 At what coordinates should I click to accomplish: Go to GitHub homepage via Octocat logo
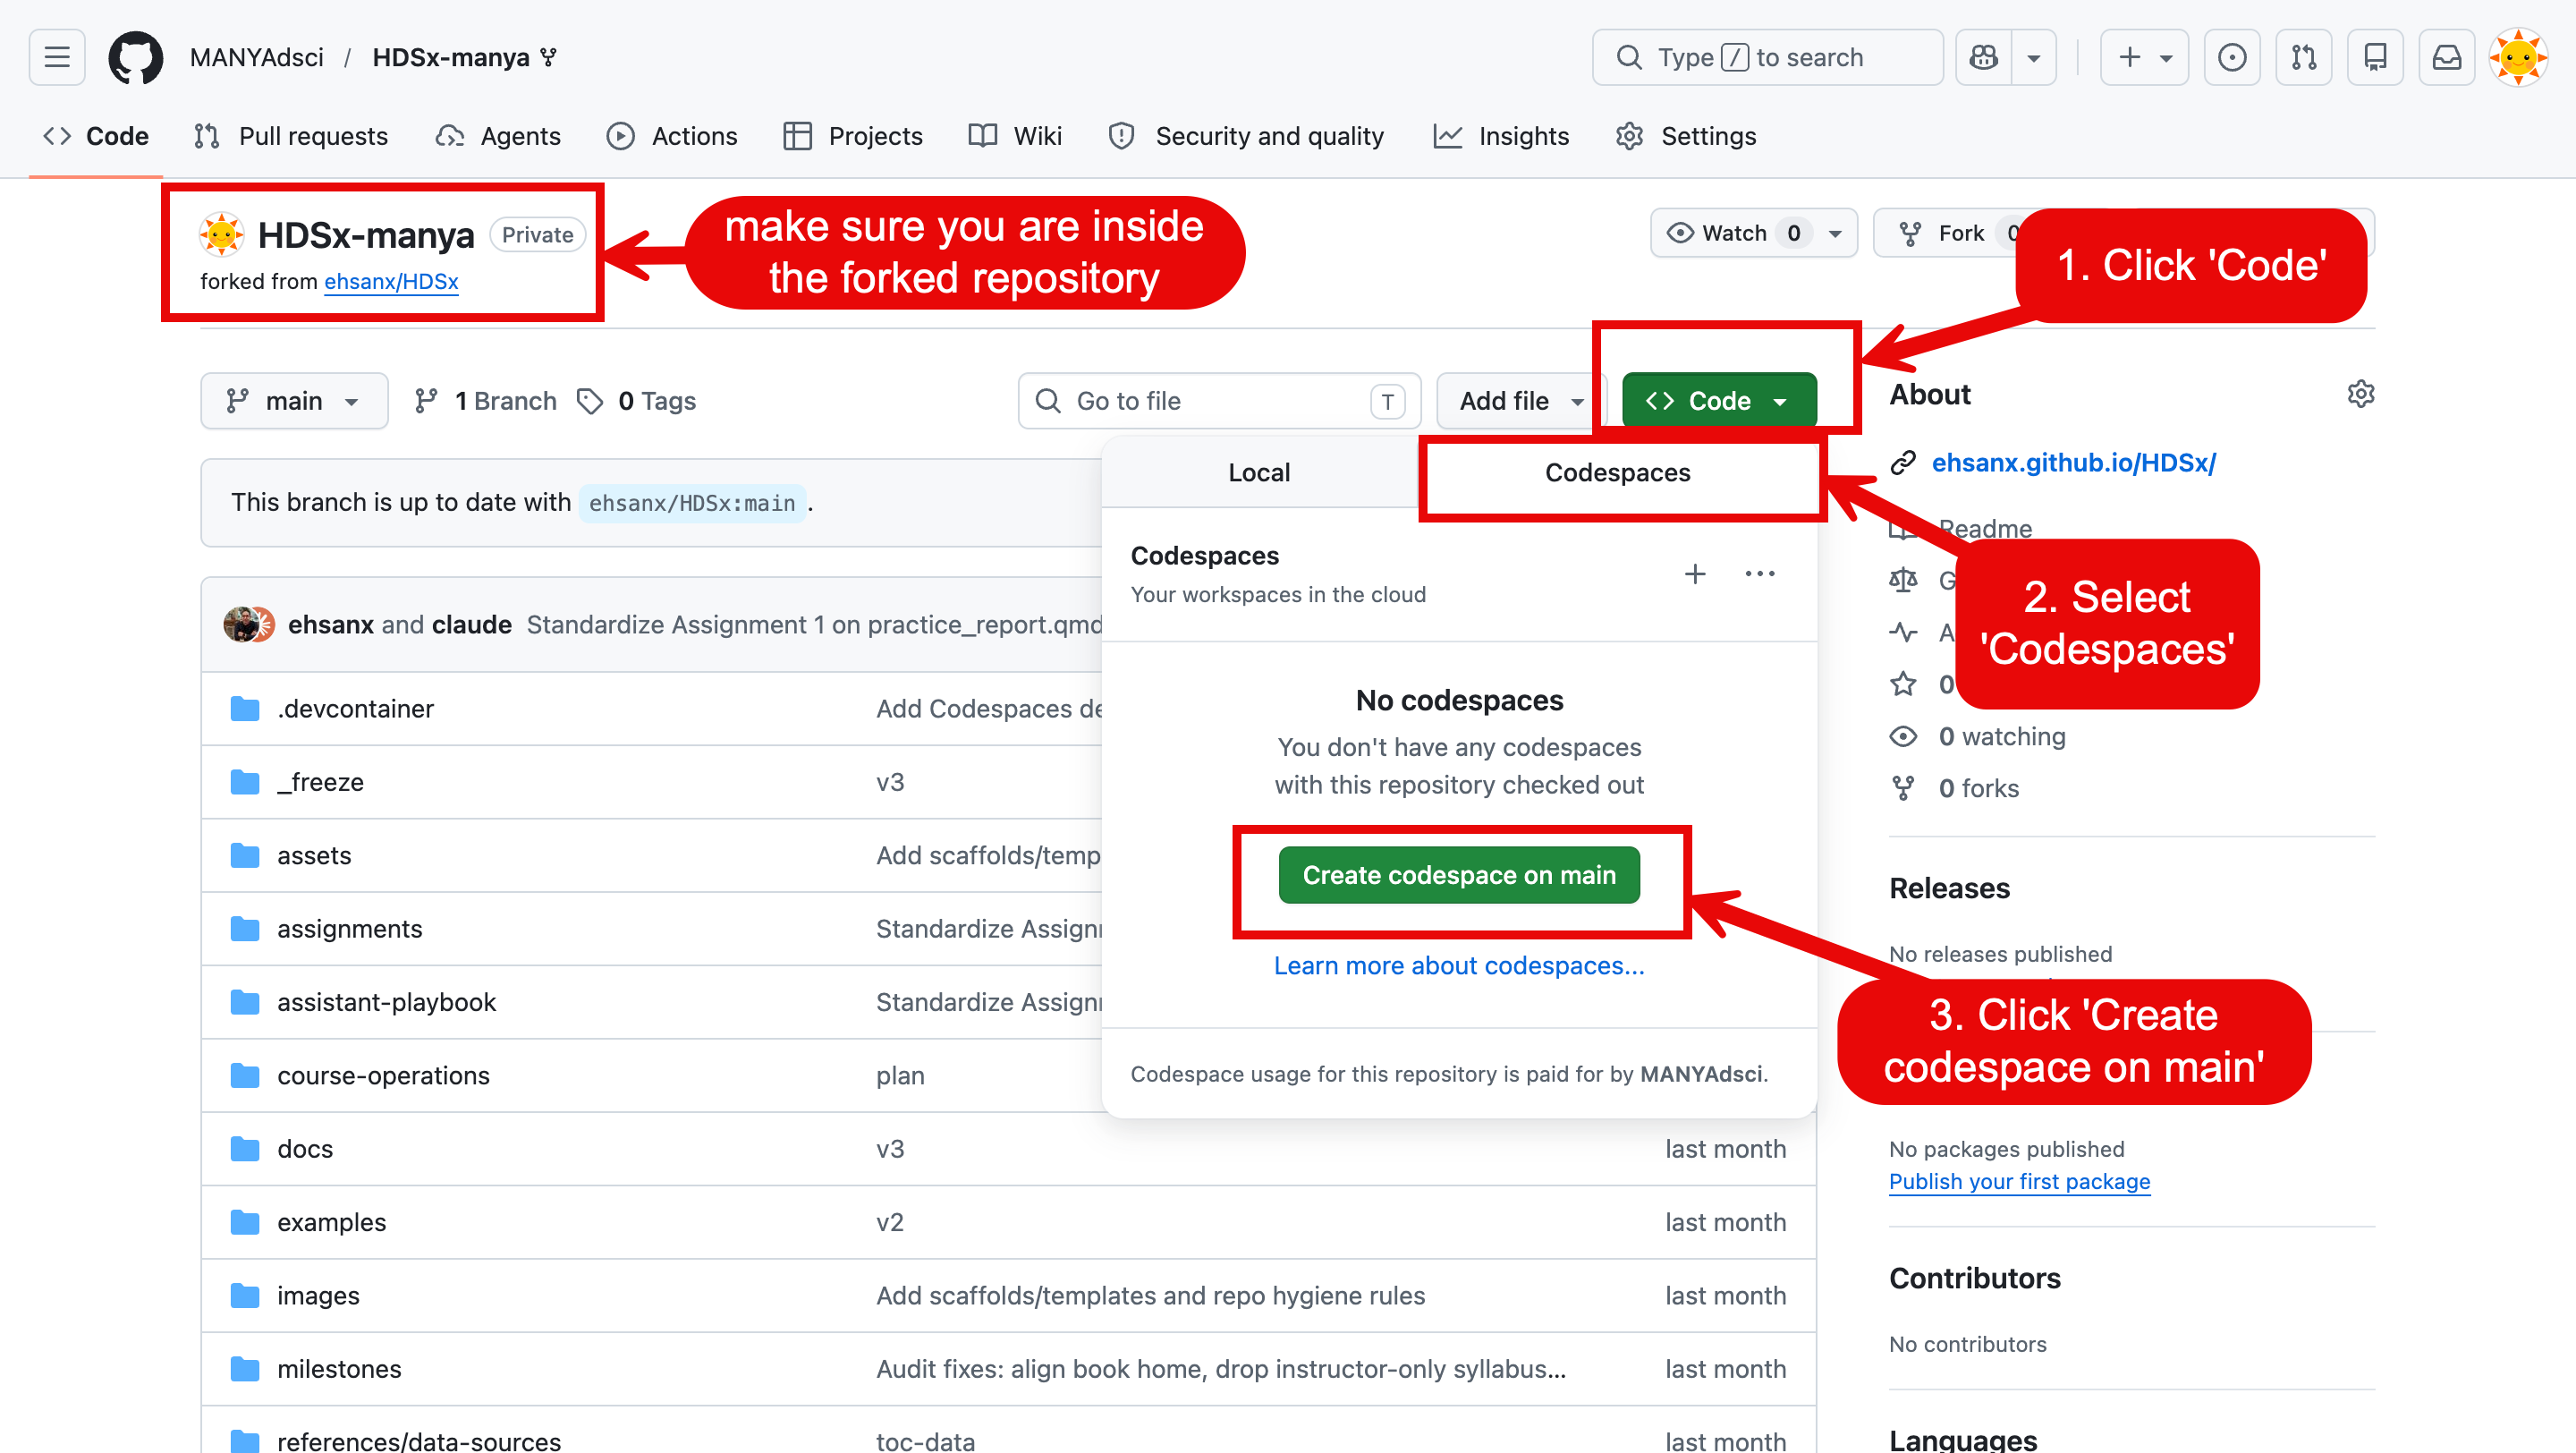point(135,57)
